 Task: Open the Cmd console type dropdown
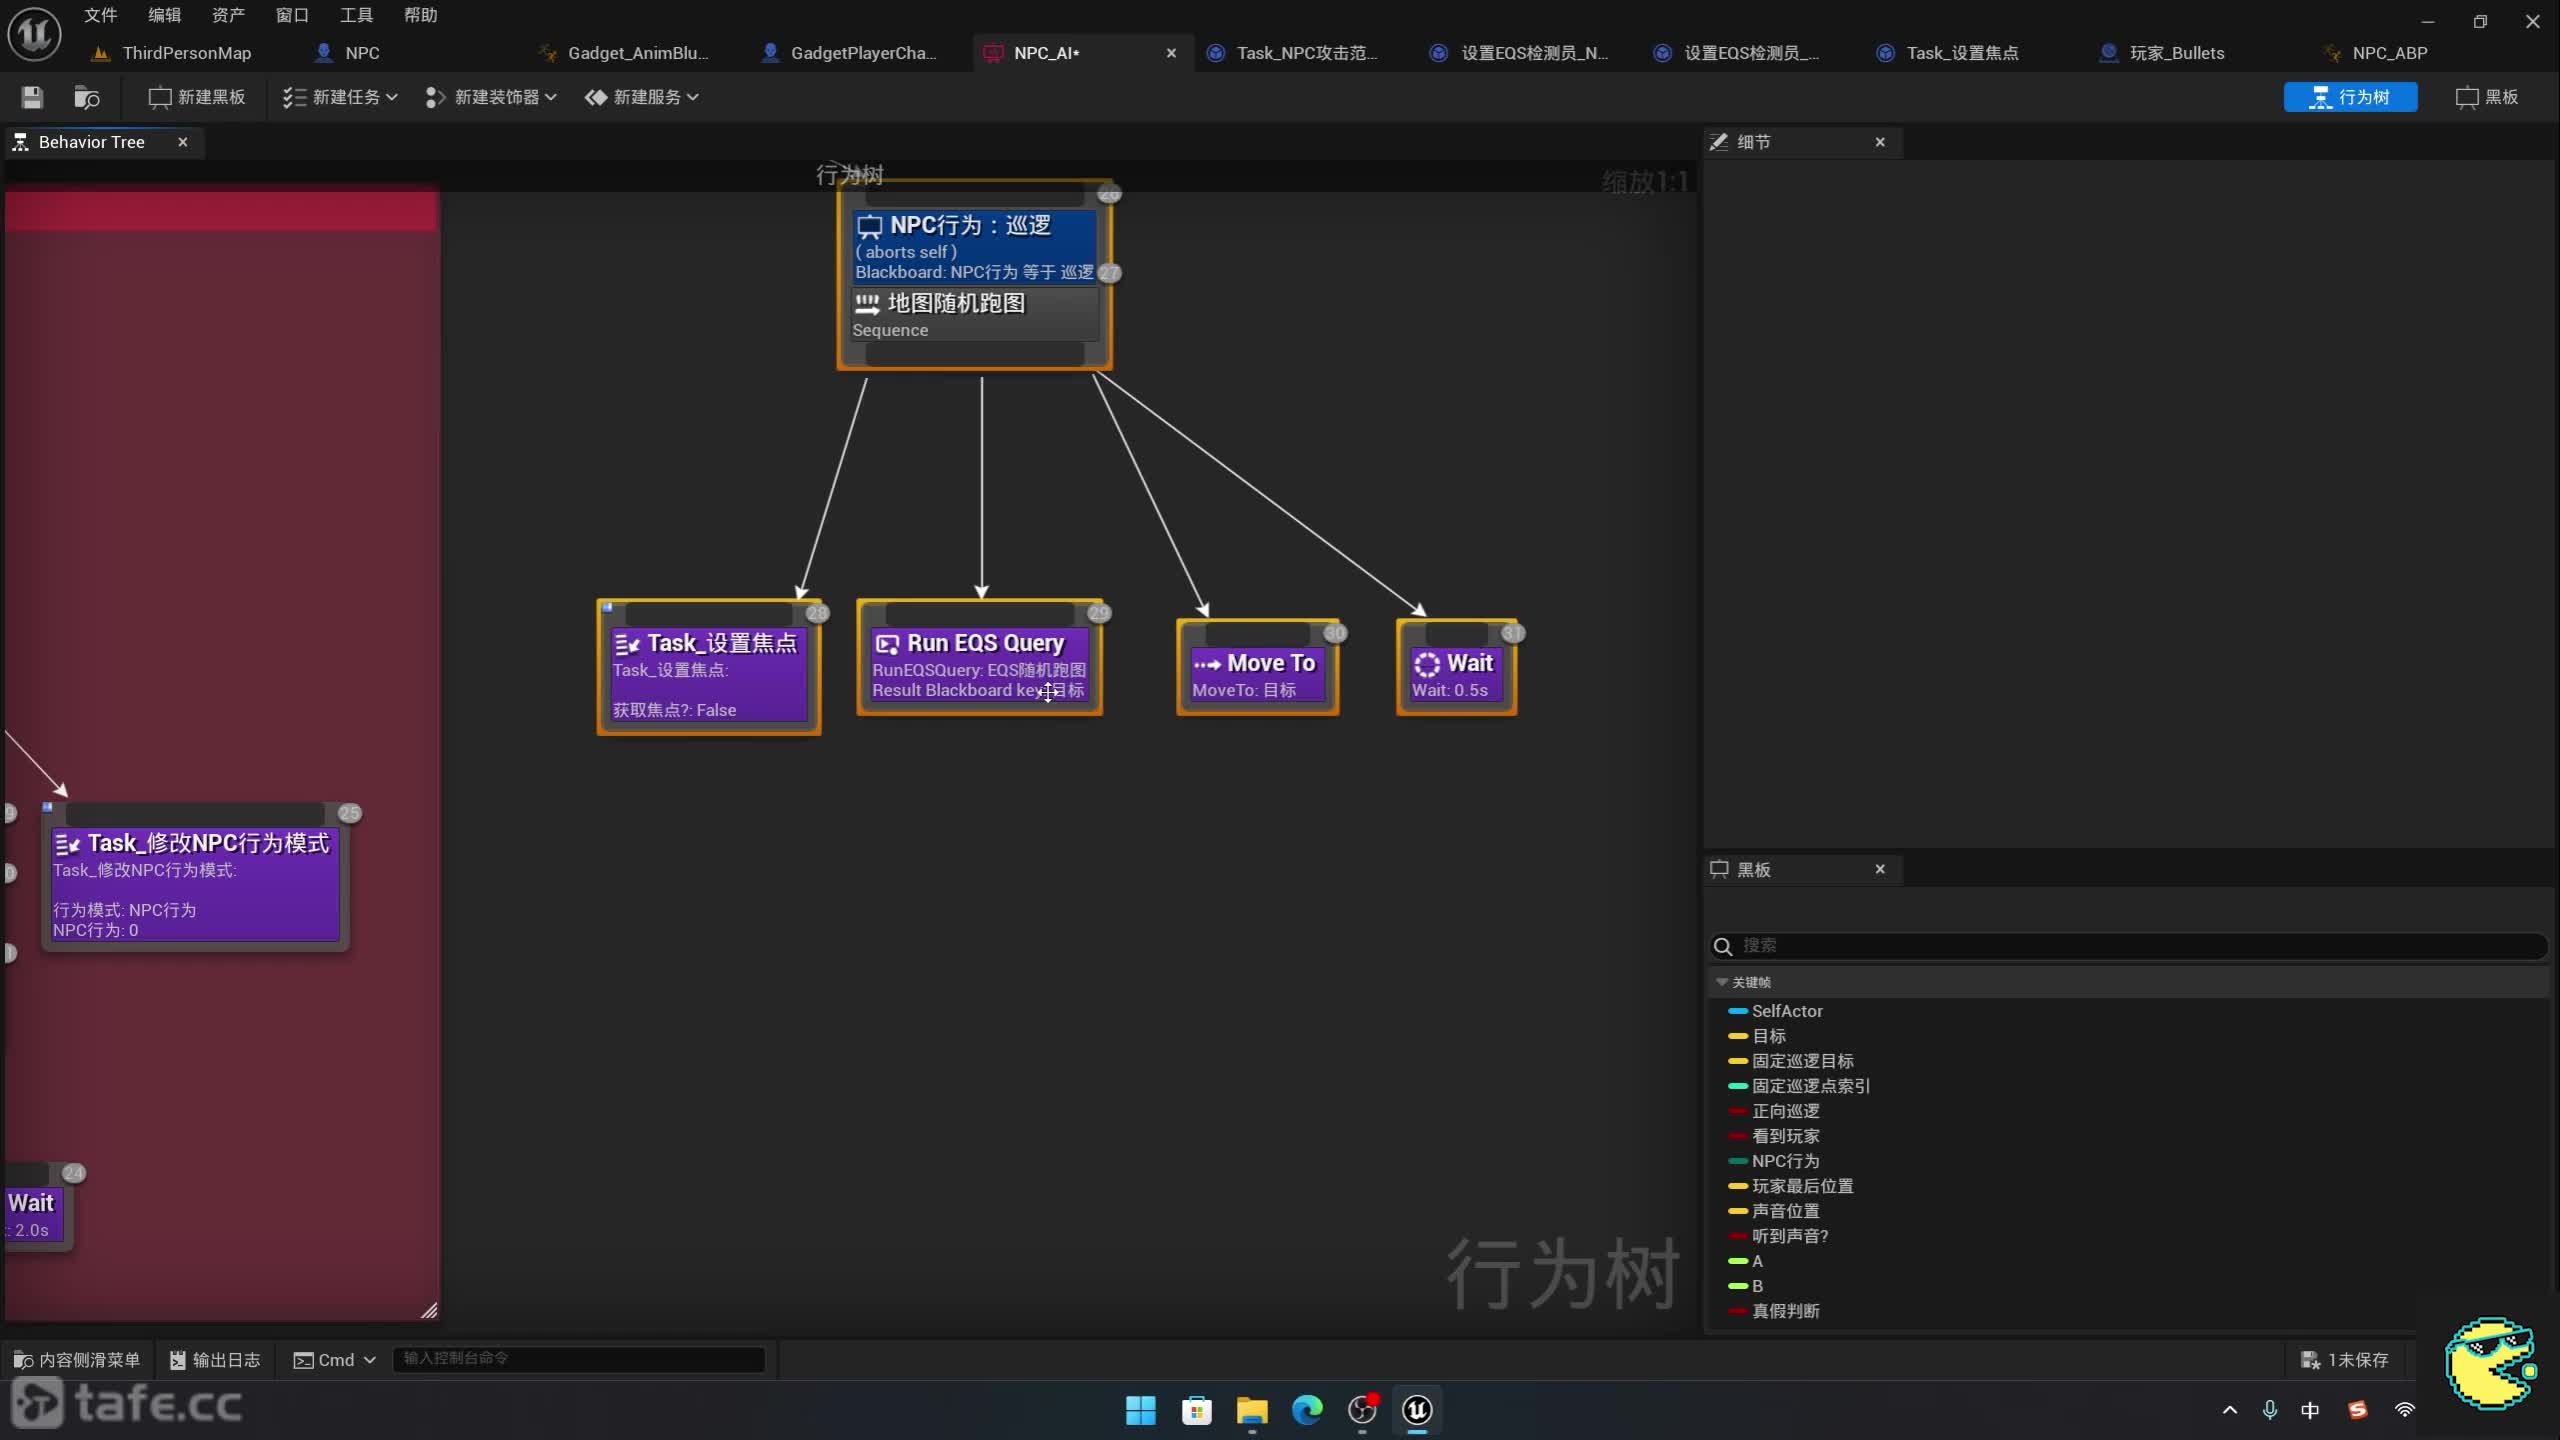coord(334,1360)
